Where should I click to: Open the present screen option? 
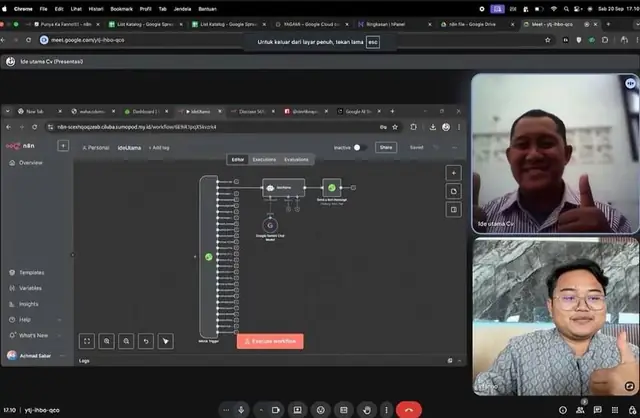tap(297, 410)
